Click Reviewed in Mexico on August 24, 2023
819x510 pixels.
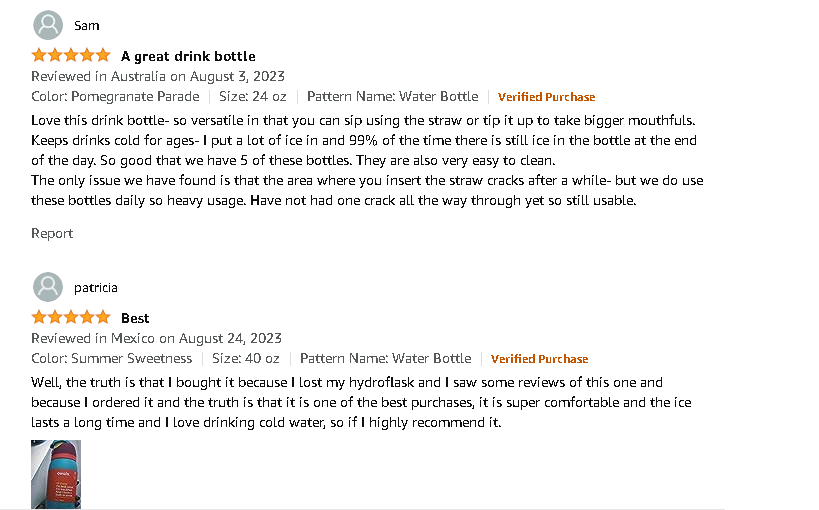click(156, 338)
